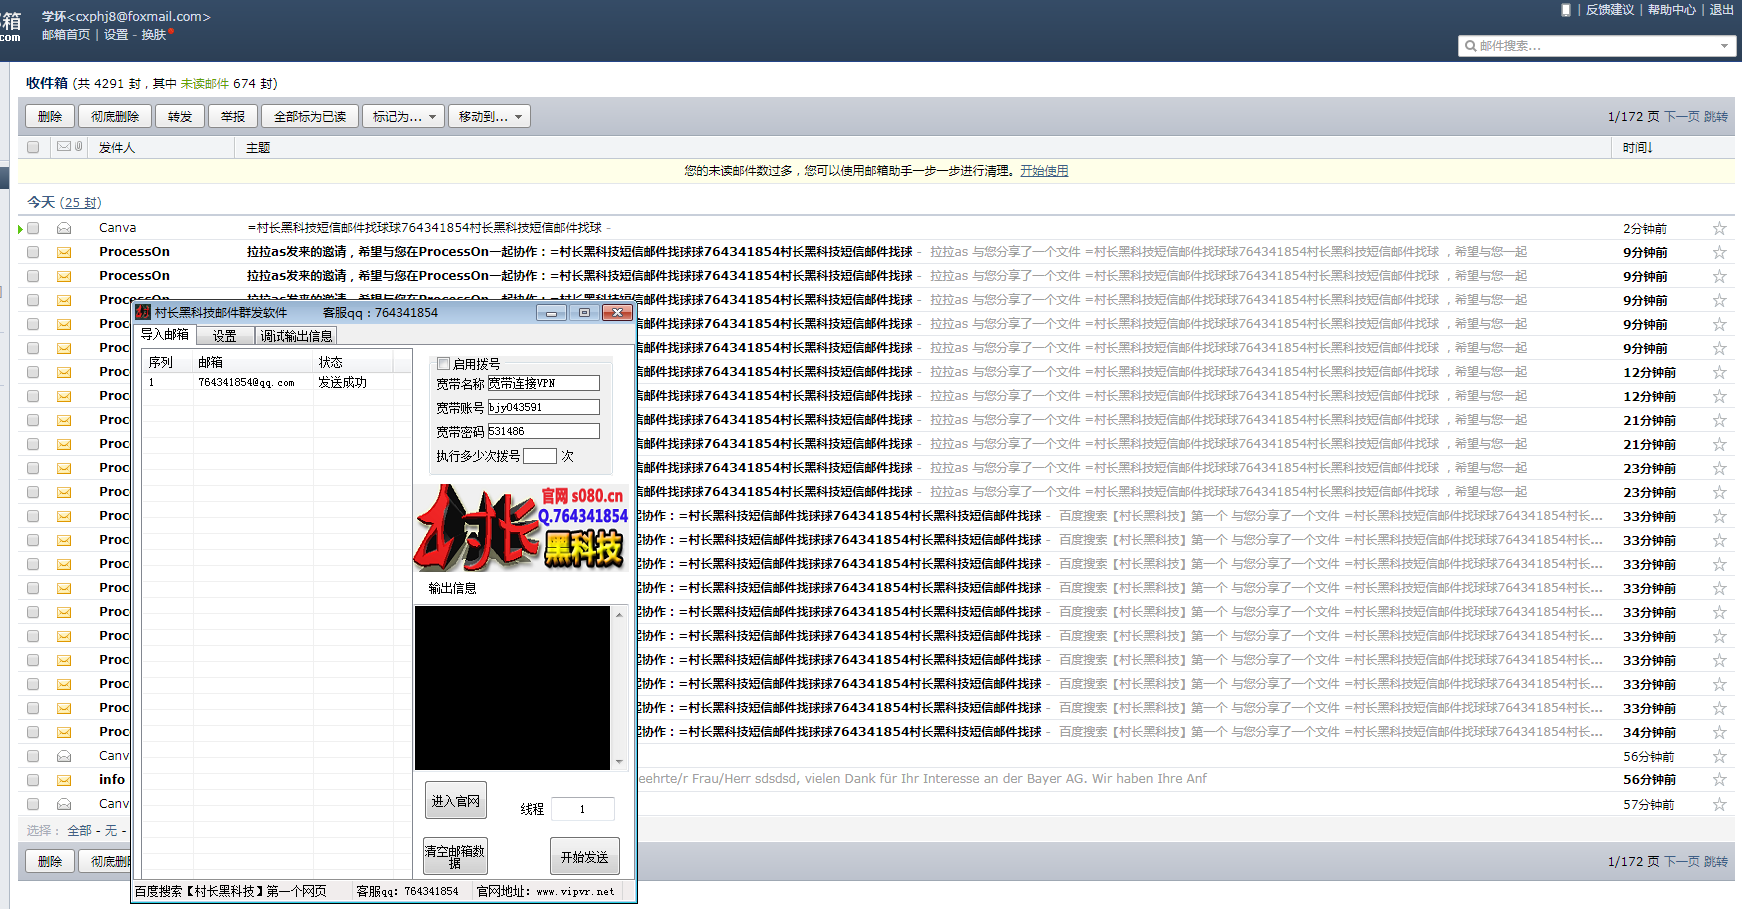This screenshot has height=909, width=1742.
Task: Go to 下一页 in the top pager
Action: [1682, 117]
